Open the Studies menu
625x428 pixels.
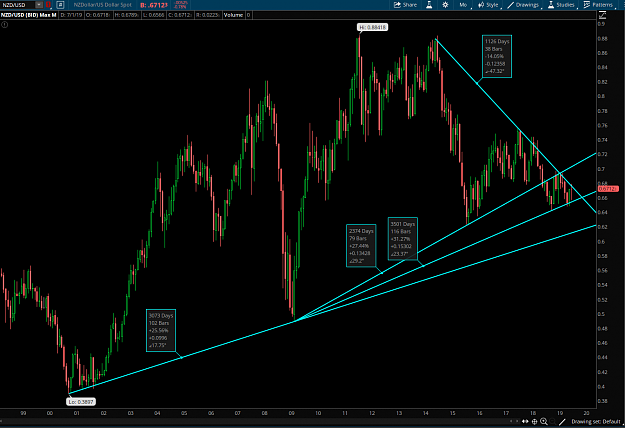[x=562, y=5]
